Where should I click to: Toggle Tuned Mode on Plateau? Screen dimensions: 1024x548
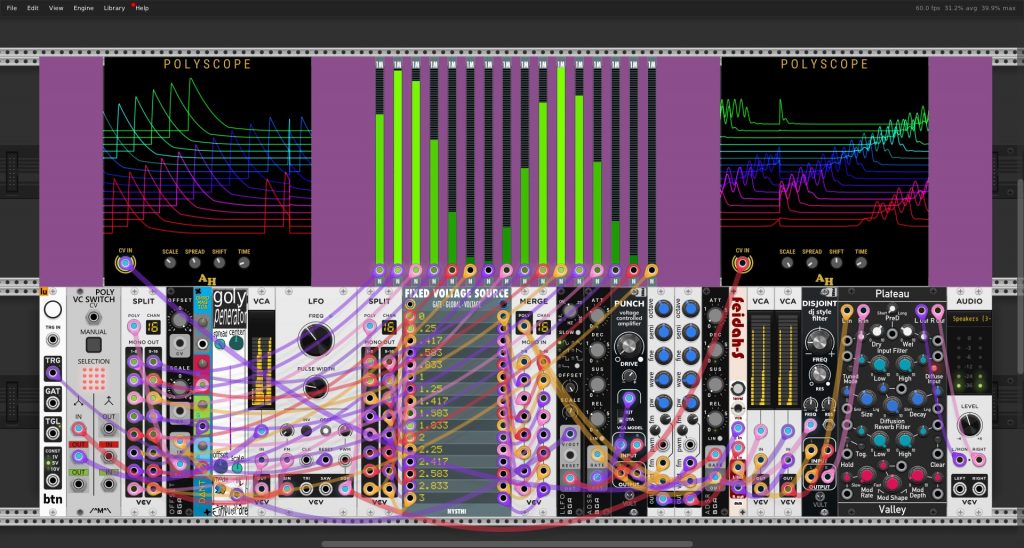click(x=851, y=367)
